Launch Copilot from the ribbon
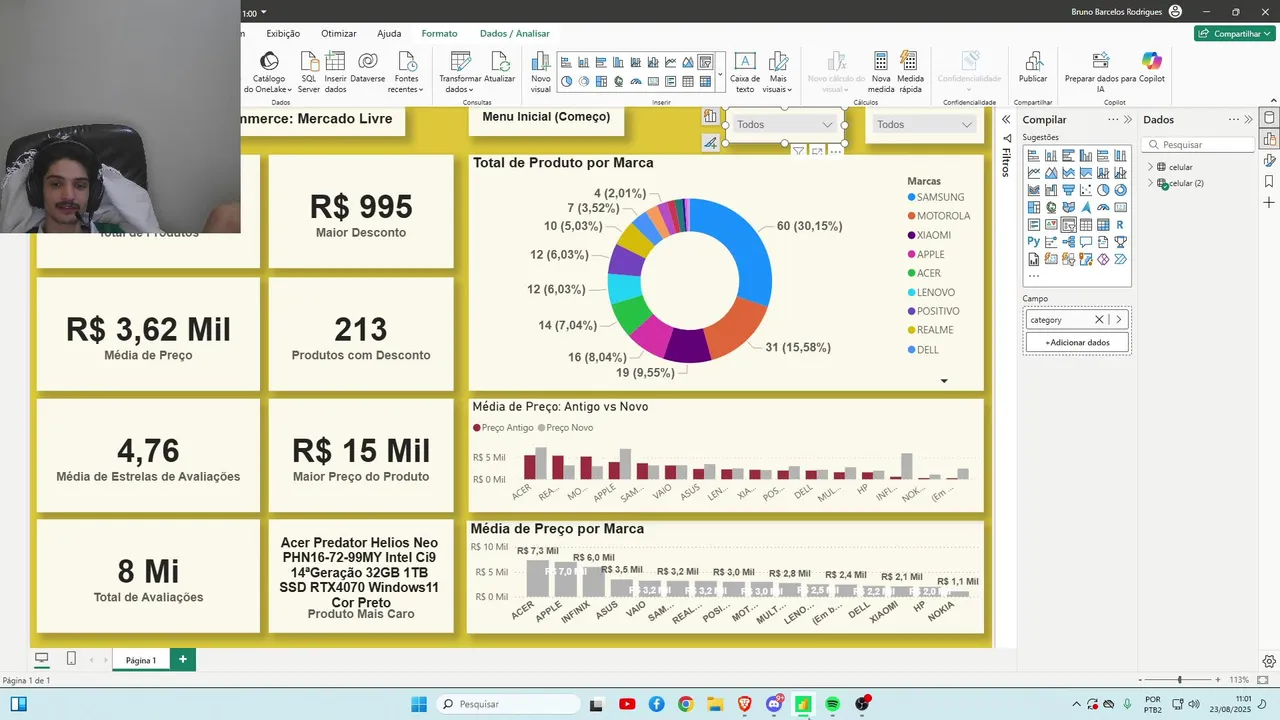 (1152, 68)
